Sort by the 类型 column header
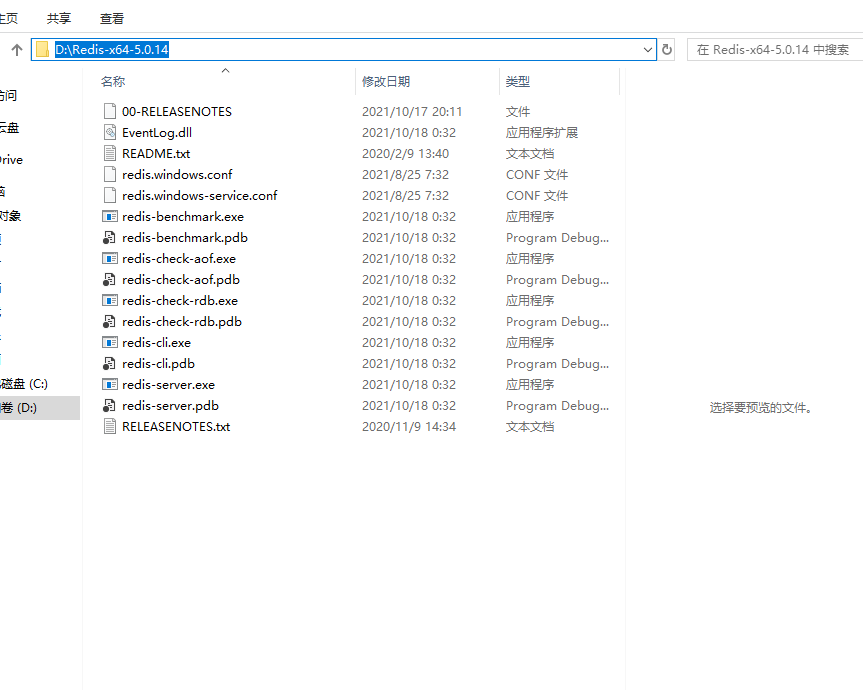Image resolution: width=863 pixels, height=690 pixels. [x=517, y=81]
